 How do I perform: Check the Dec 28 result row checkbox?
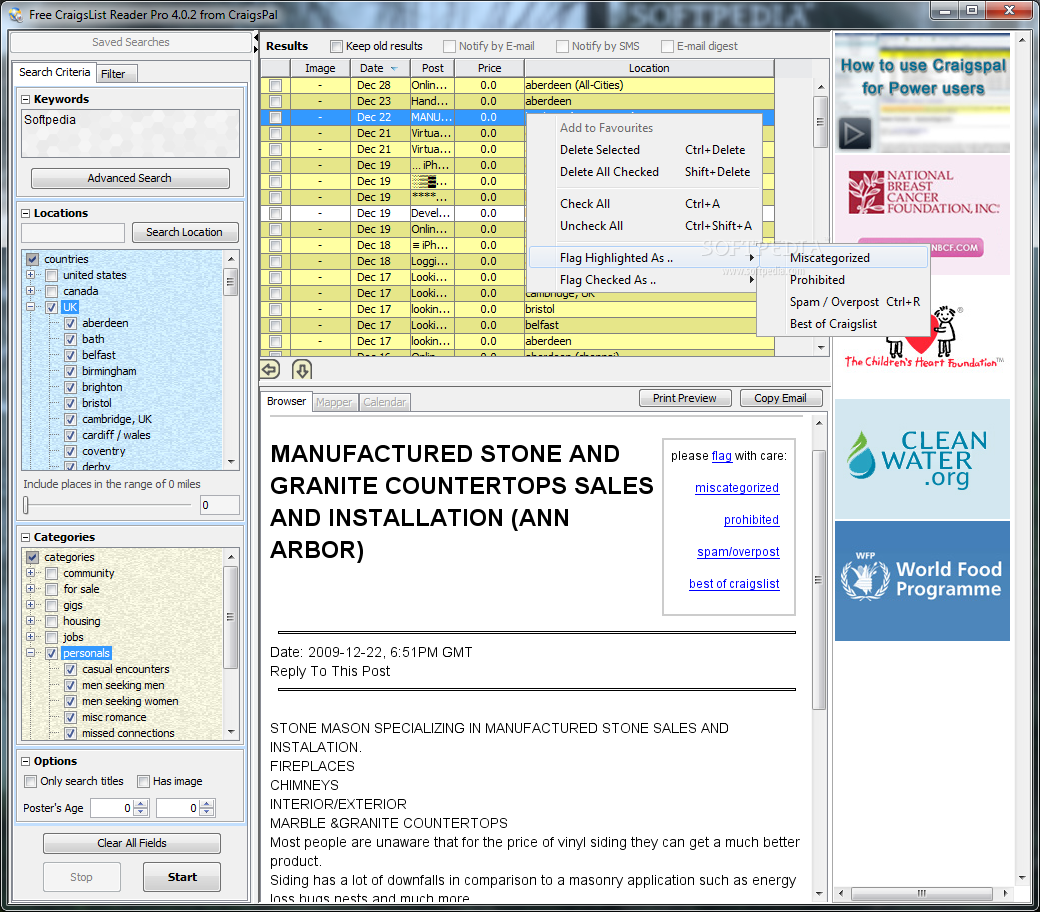[x=275, y=86]
